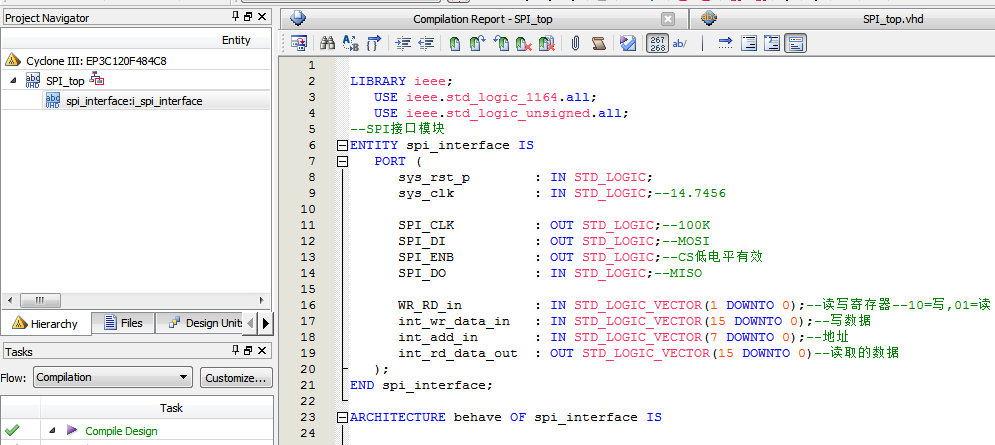Click the Customize... button
Screen dimensions: 995x445
tap(236, 377)
